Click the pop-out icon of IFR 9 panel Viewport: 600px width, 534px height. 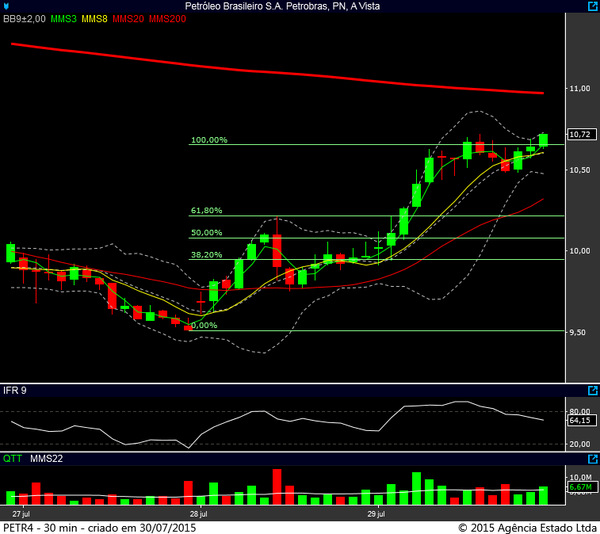coord(591,390)
